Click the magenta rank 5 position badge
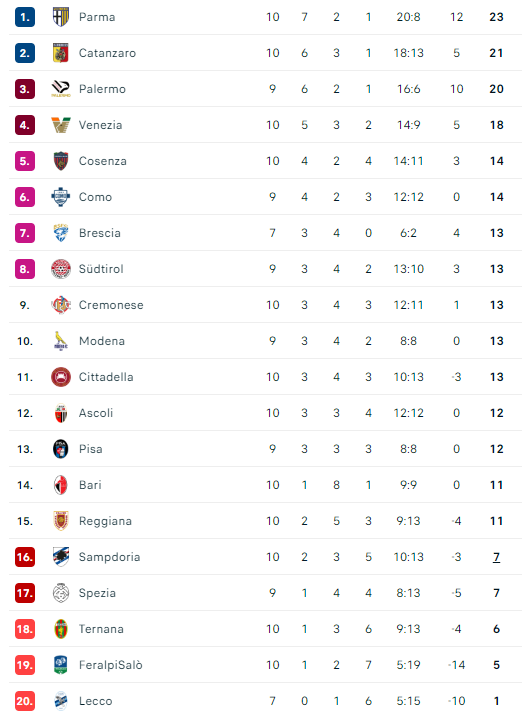 (25, 161)
